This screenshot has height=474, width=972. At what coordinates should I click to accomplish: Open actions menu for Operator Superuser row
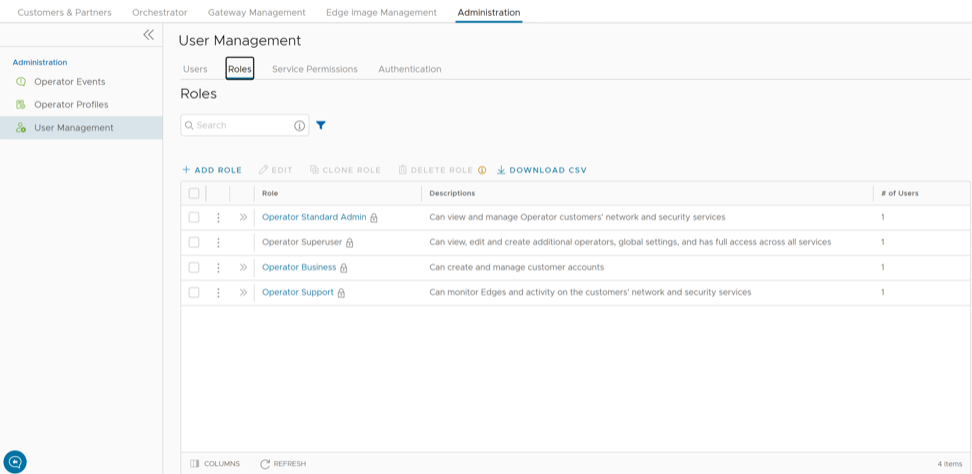218,242
